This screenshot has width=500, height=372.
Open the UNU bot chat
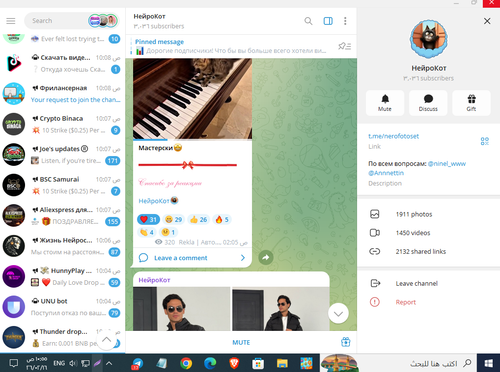click(x=62, y=307)
